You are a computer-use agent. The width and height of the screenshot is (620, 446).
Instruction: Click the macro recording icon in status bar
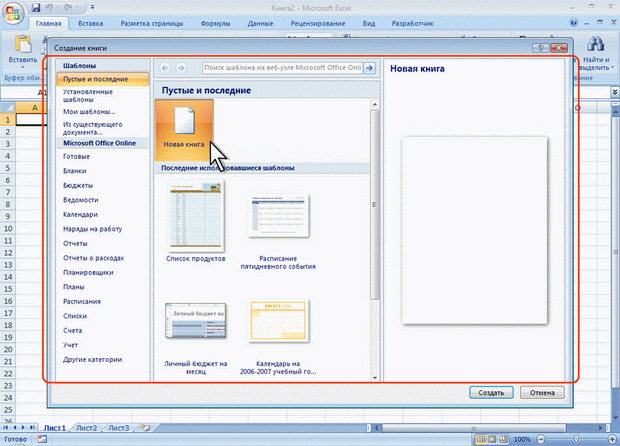coord(42,439)
